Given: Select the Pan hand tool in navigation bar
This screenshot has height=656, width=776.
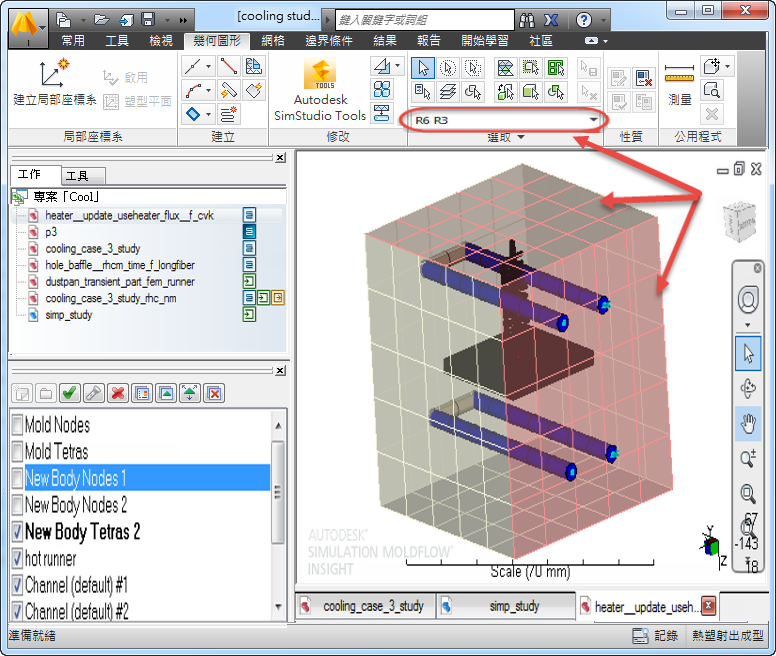Looking at the screenshot, I should (748, 424).
